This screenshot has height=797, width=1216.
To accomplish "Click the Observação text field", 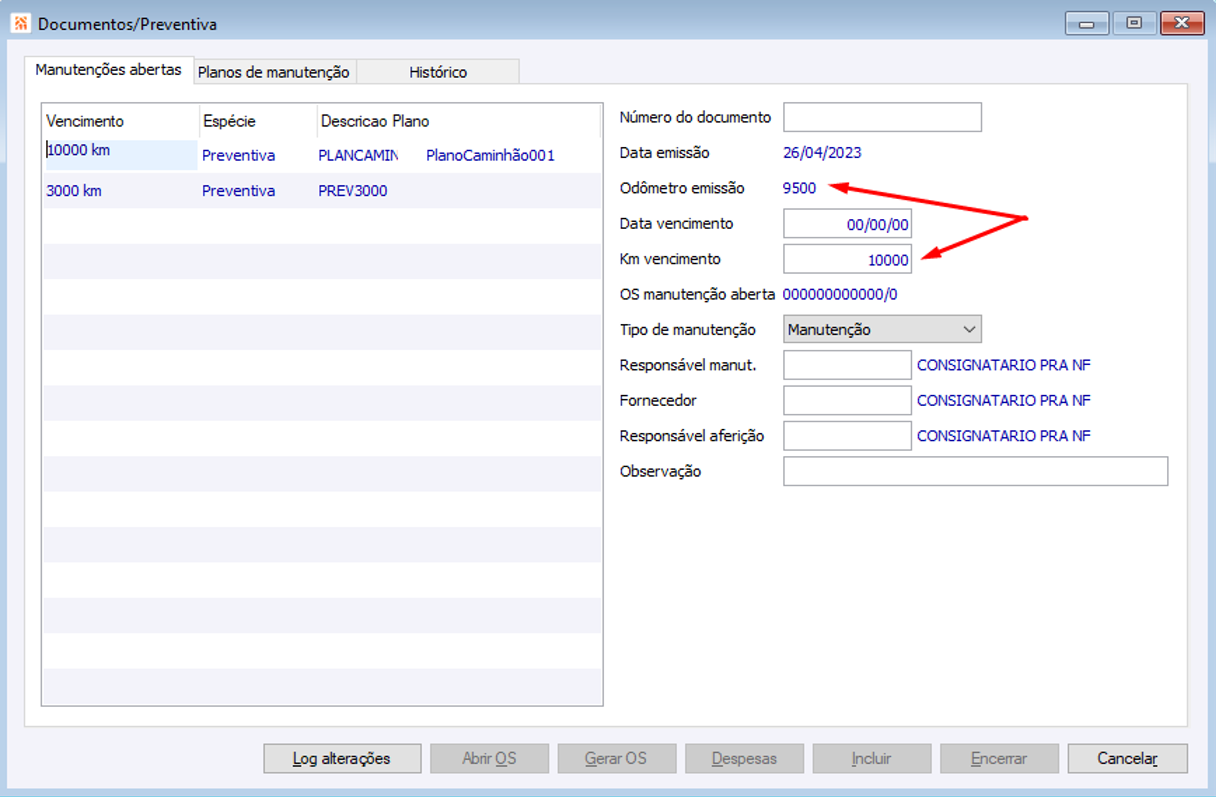I will [975, 471].
